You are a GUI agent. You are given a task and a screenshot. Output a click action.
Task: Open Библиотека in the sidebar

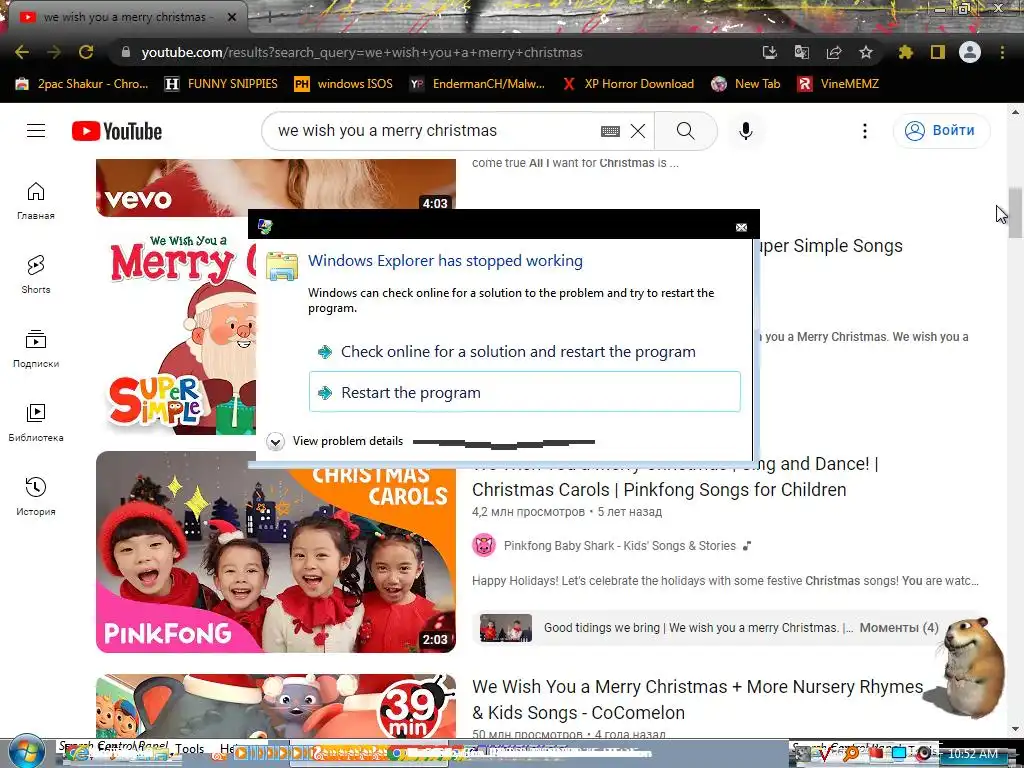click(36, 423)
